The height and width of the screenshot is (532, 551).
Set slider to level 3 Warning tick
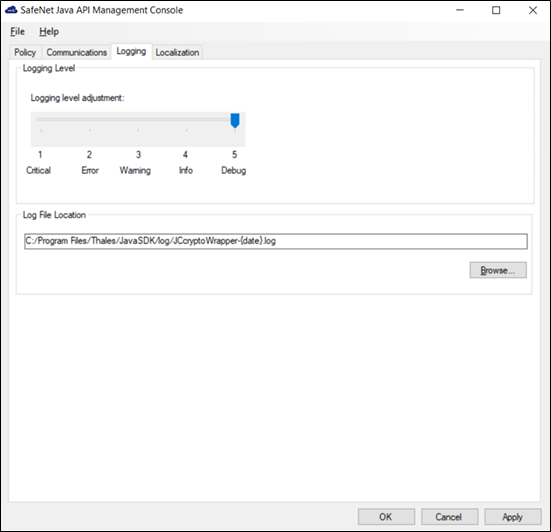[138, 130]
